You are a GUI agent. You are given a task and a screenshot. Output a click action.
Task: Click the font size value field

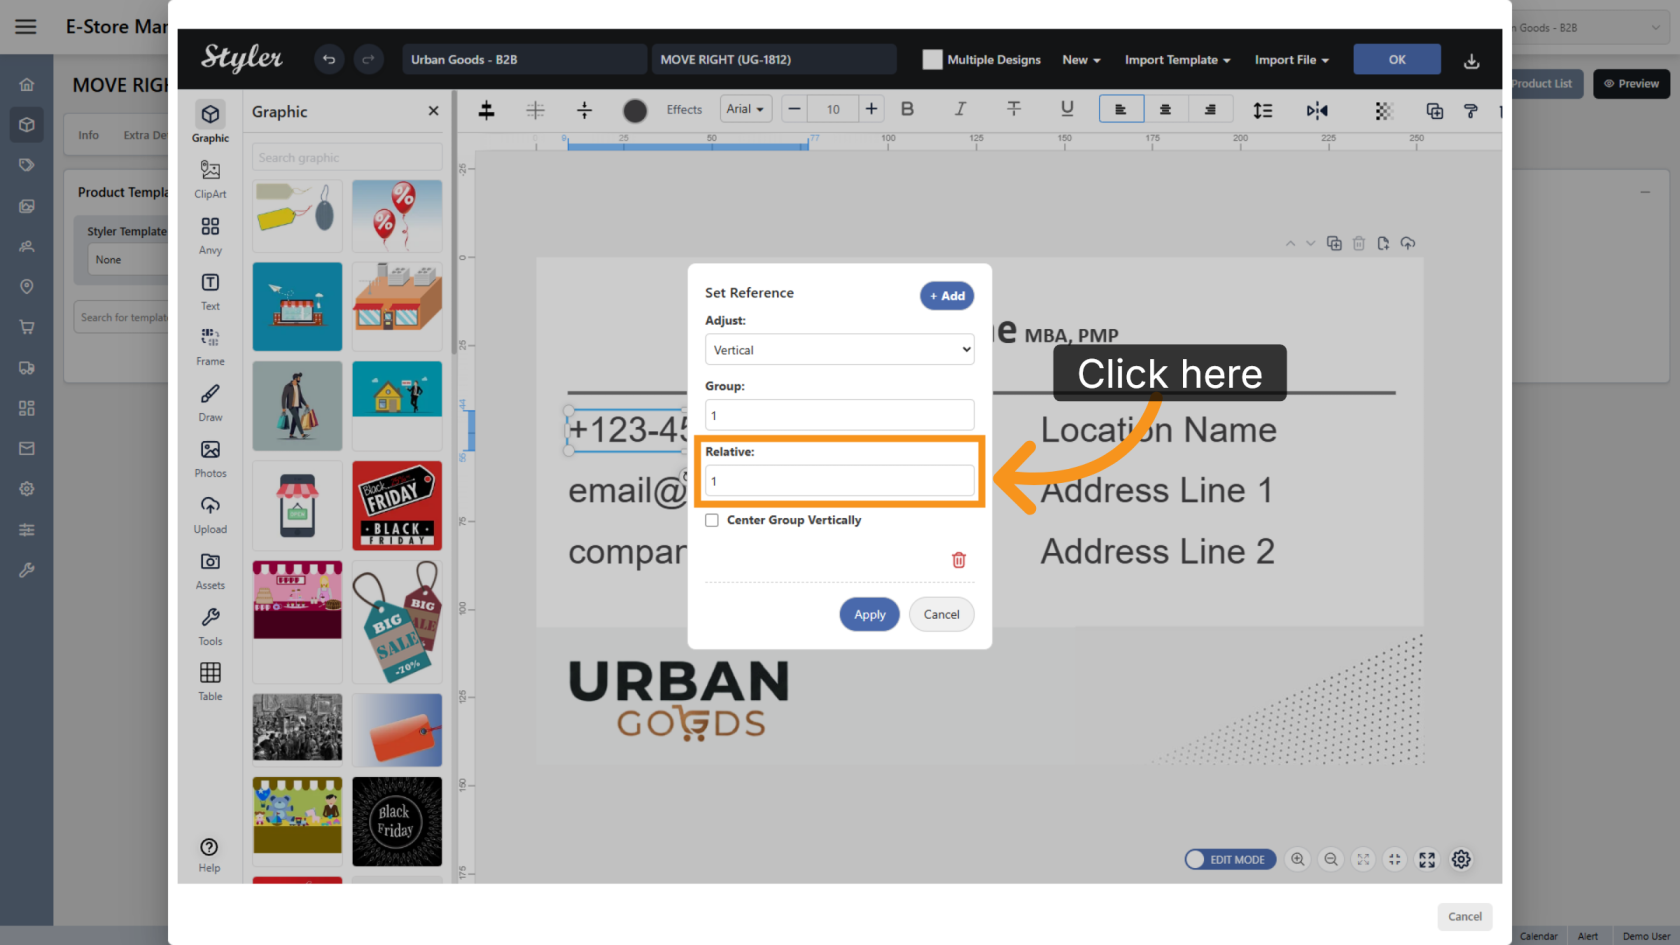click(x=833, y=109)
